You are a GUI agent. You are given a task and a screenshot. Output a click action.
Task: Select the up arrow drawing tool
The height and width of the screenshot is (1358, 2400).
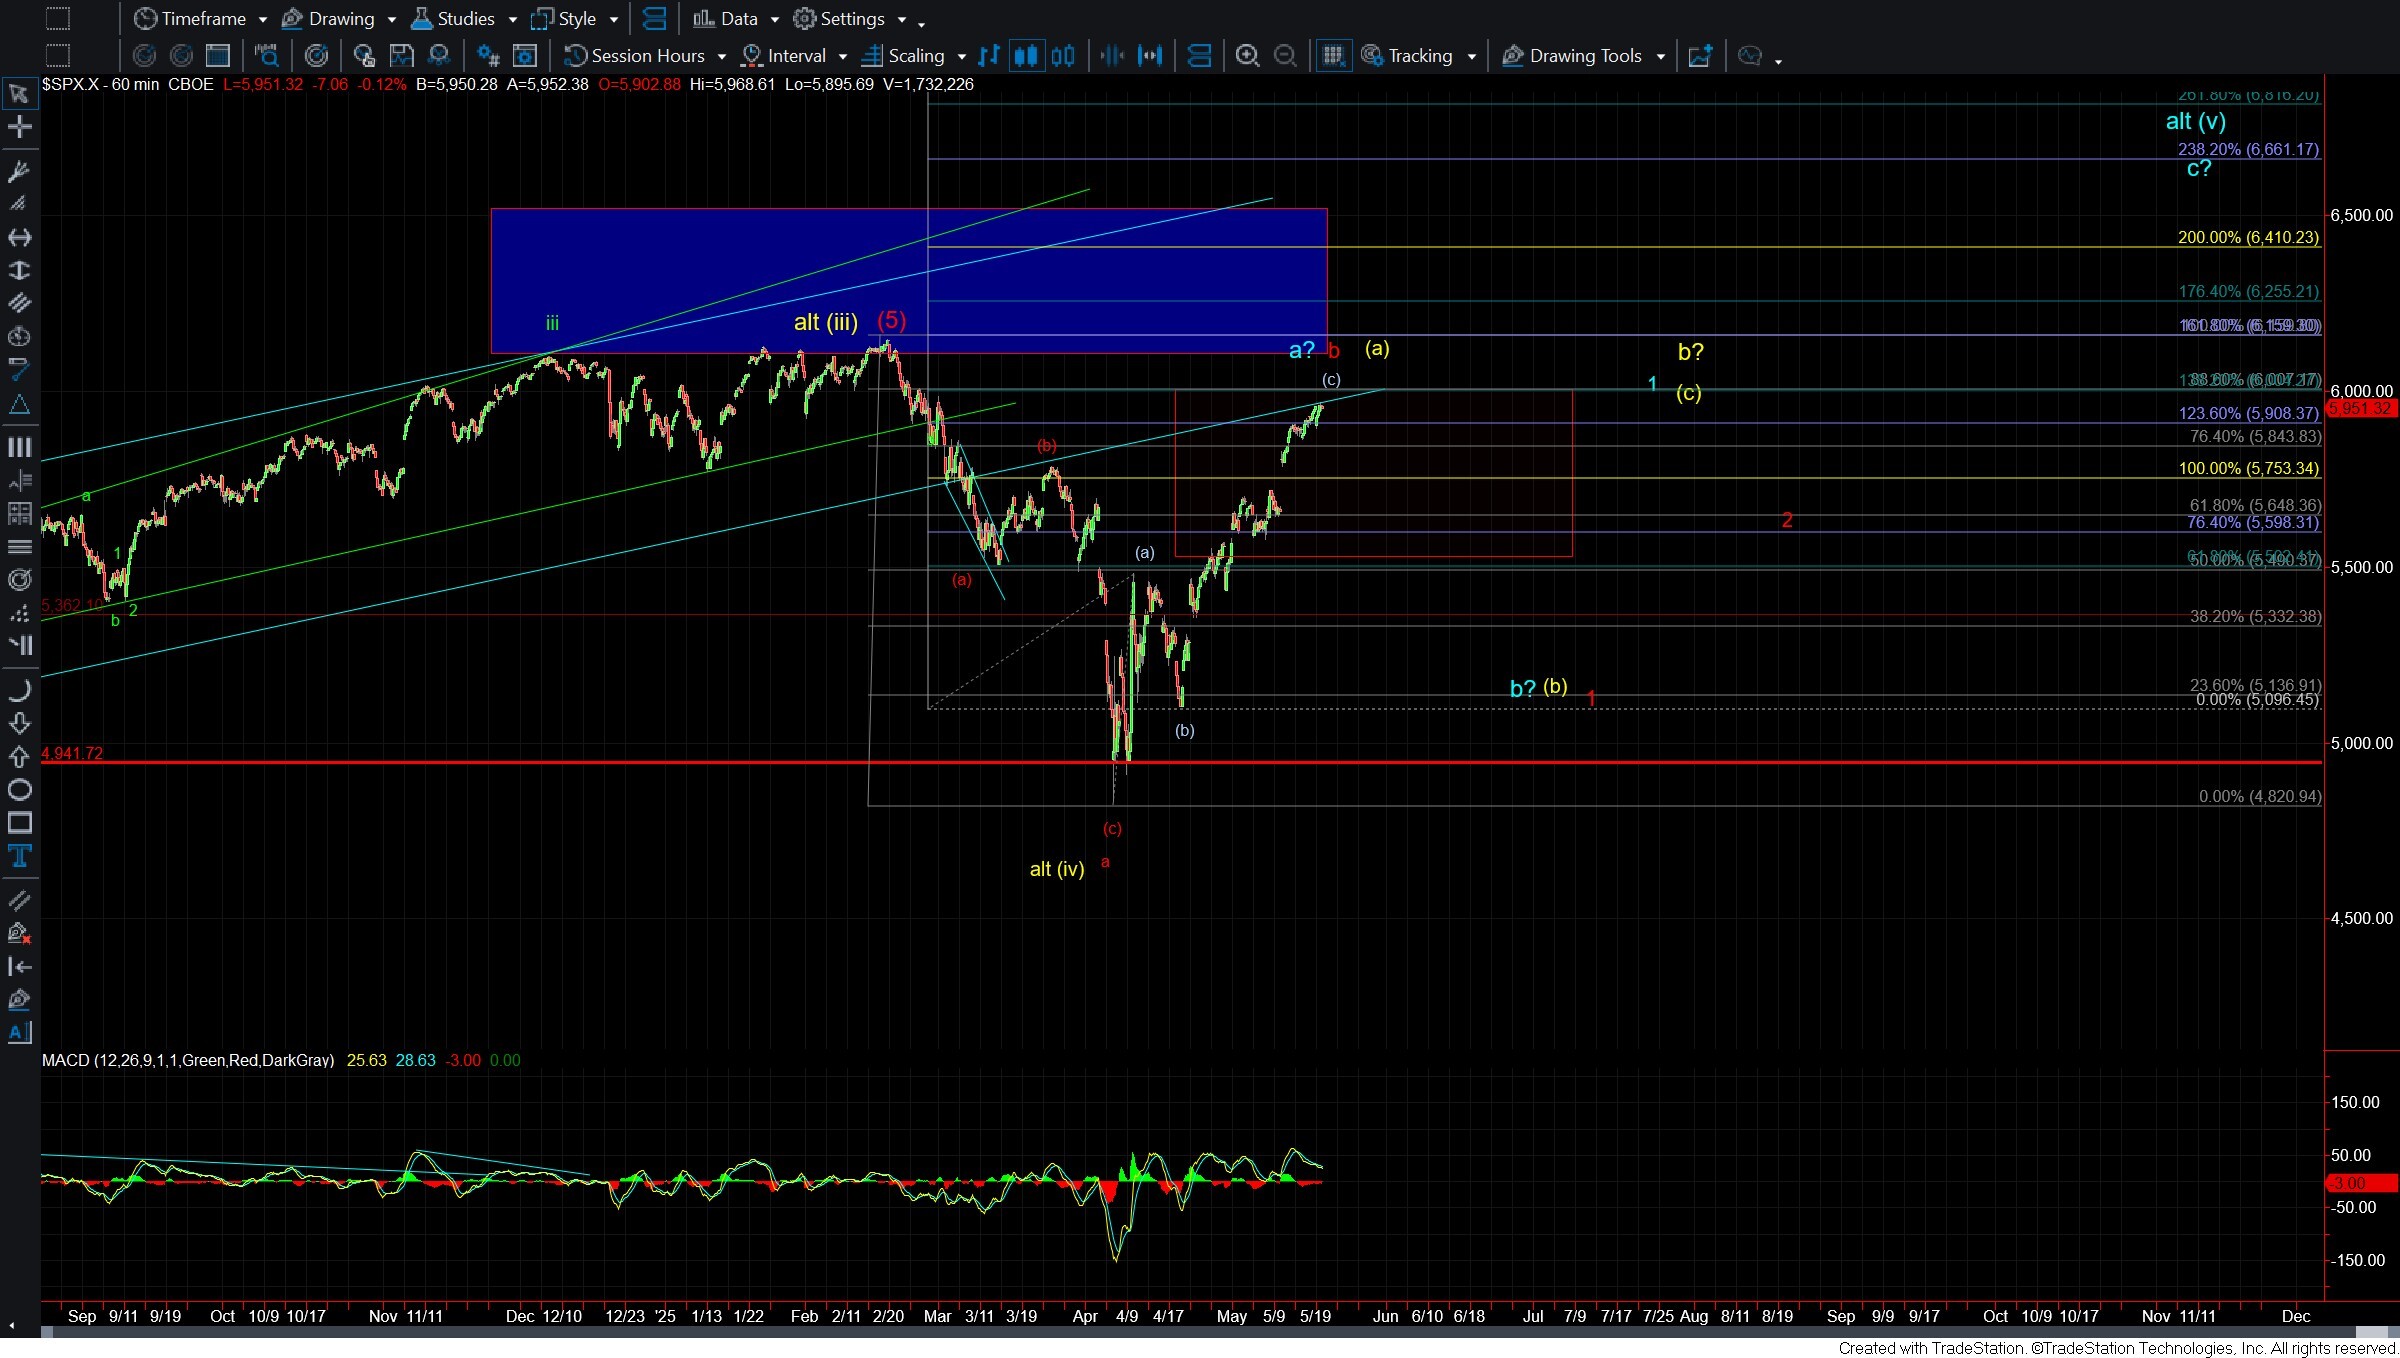click(x=19, y=757)
